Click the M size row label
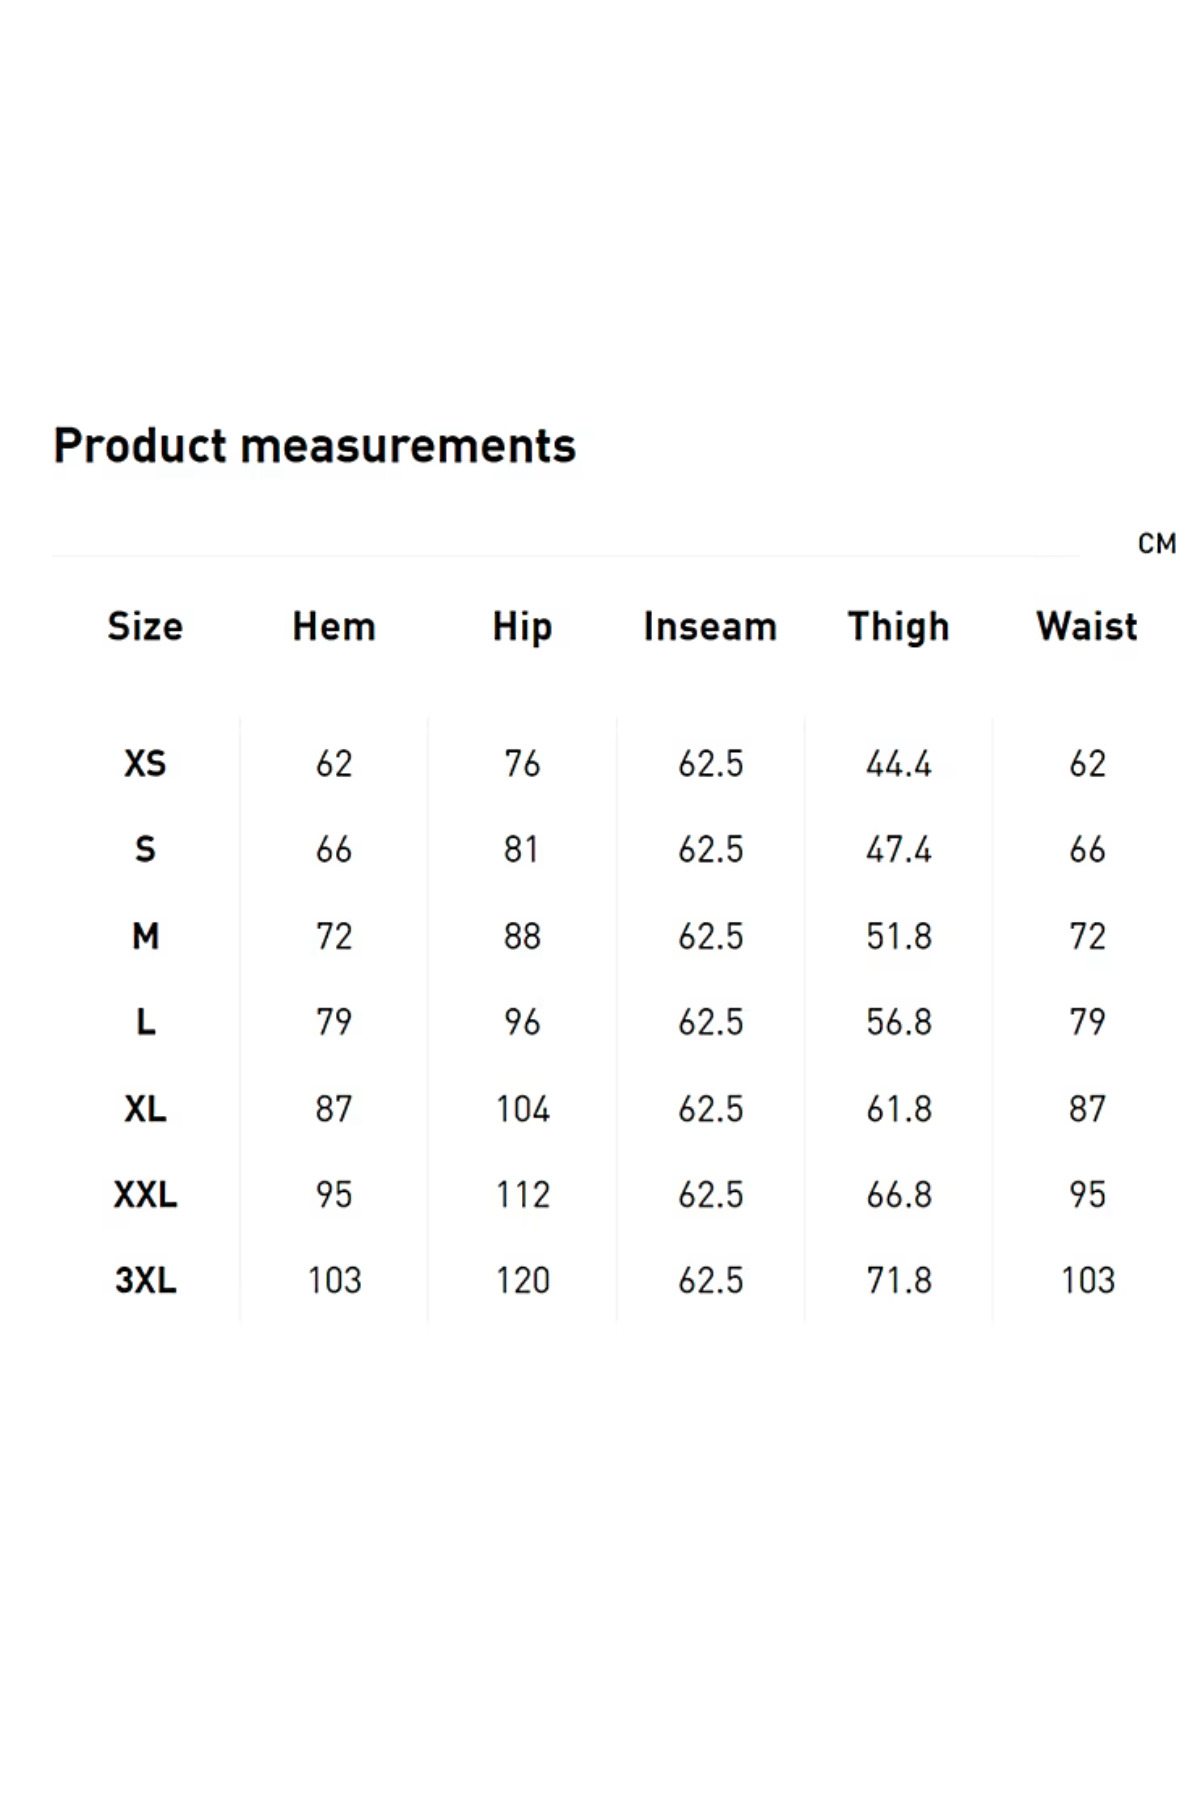This screenshot has height=1800, width=1200. (x=145, y=936)
